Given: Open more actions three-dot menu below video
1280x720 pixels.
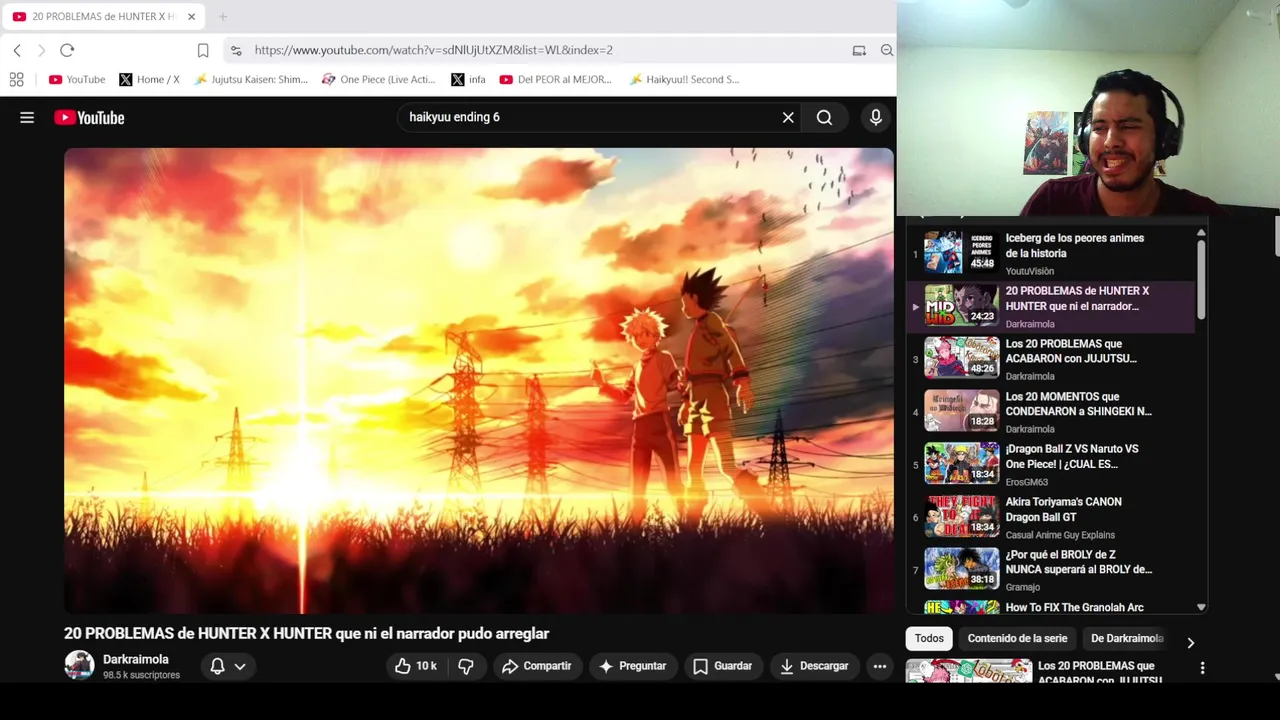Looking at the screenshot, I should (x=880, y=666).
